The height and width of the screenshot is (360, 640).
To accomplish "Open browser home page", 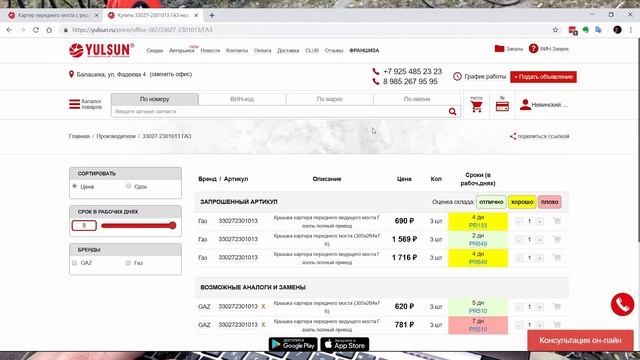I will pos(49,30).
